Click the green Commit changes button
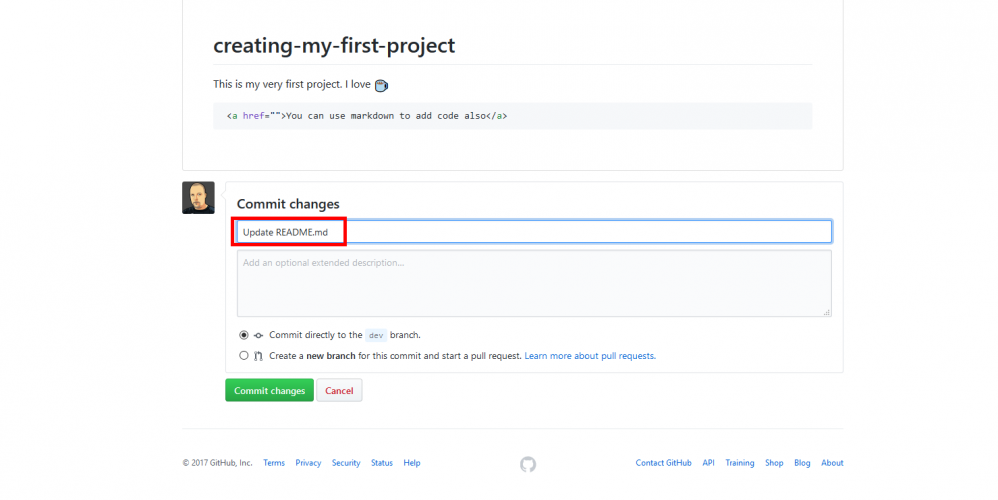This screenshot has height=500, width=998. point(269,391)
